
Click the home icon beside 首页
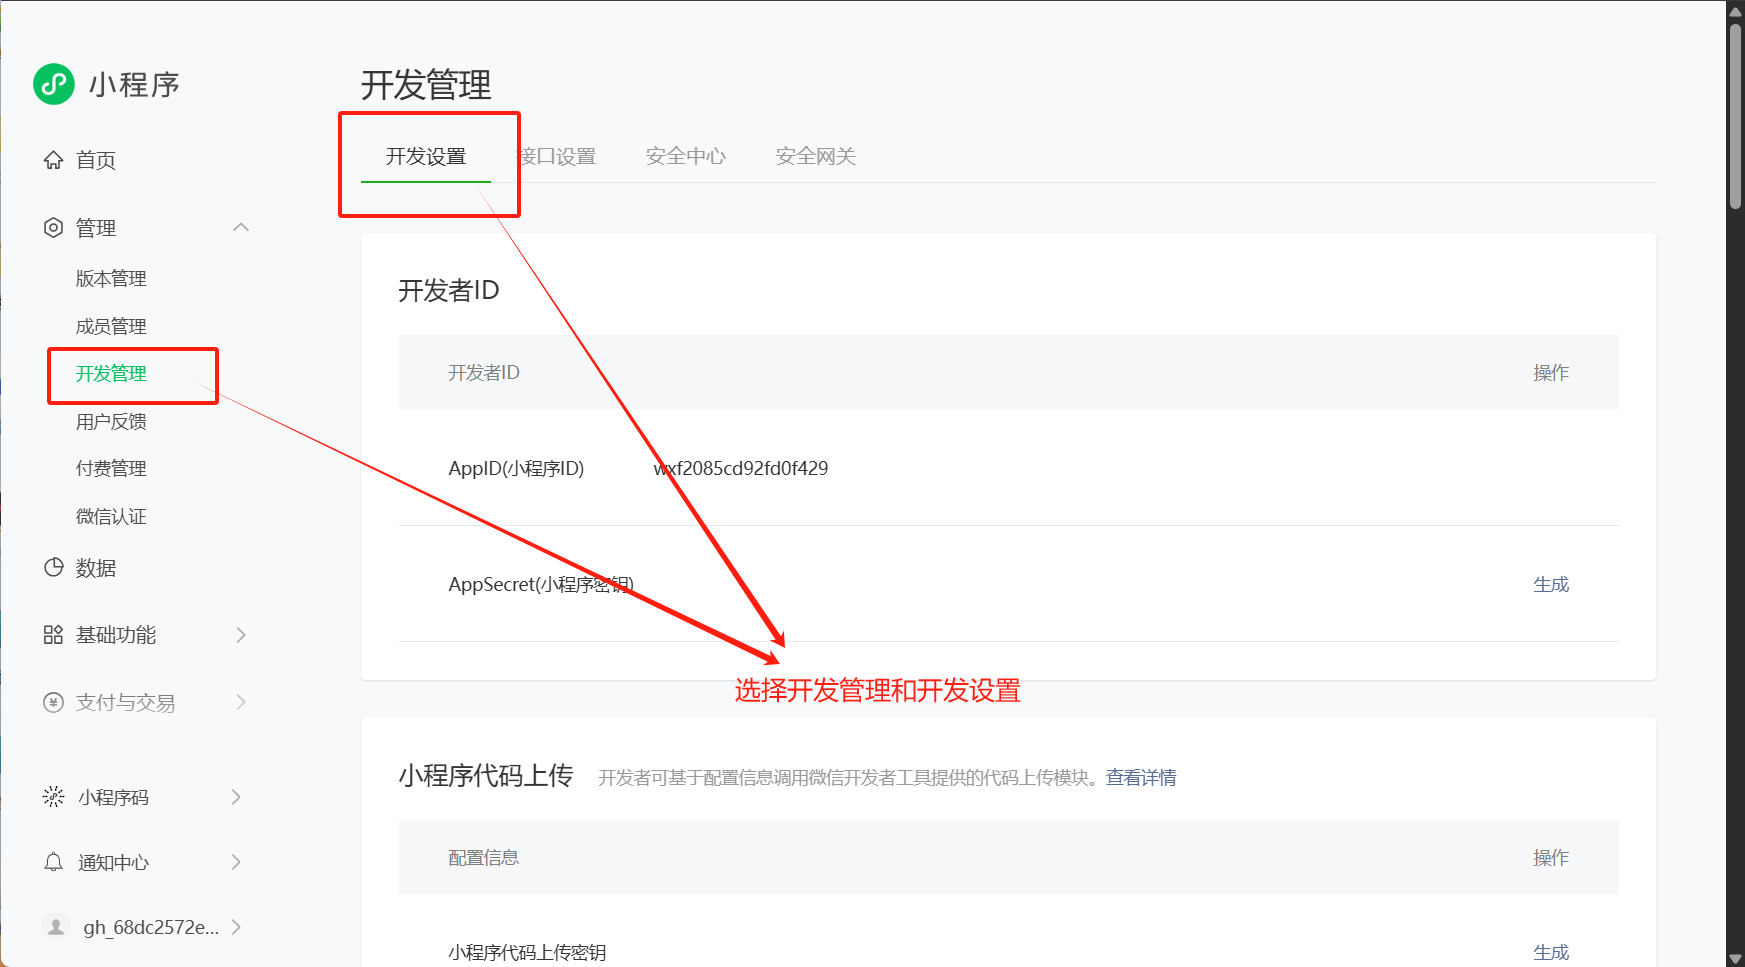(x=53, y=160)
